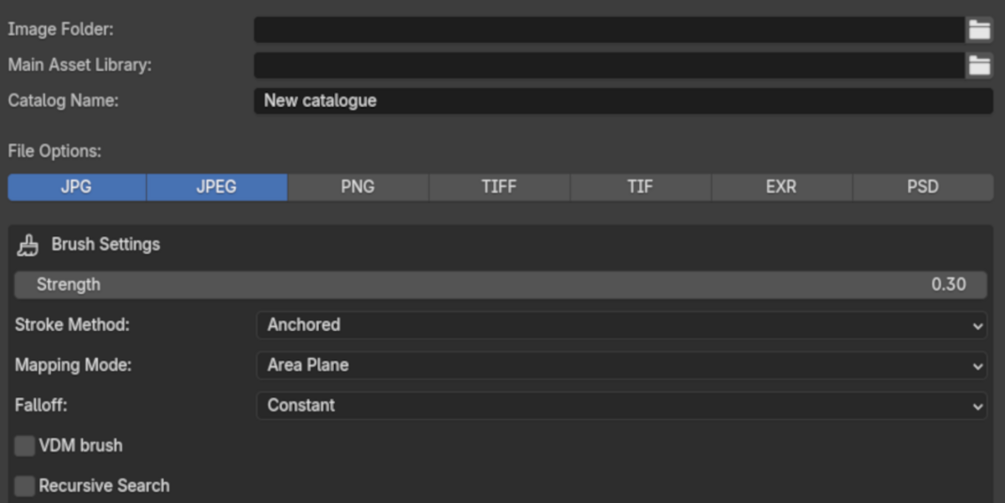
Task: Enable the PSD file format
Action: click(x=923, y=187)
